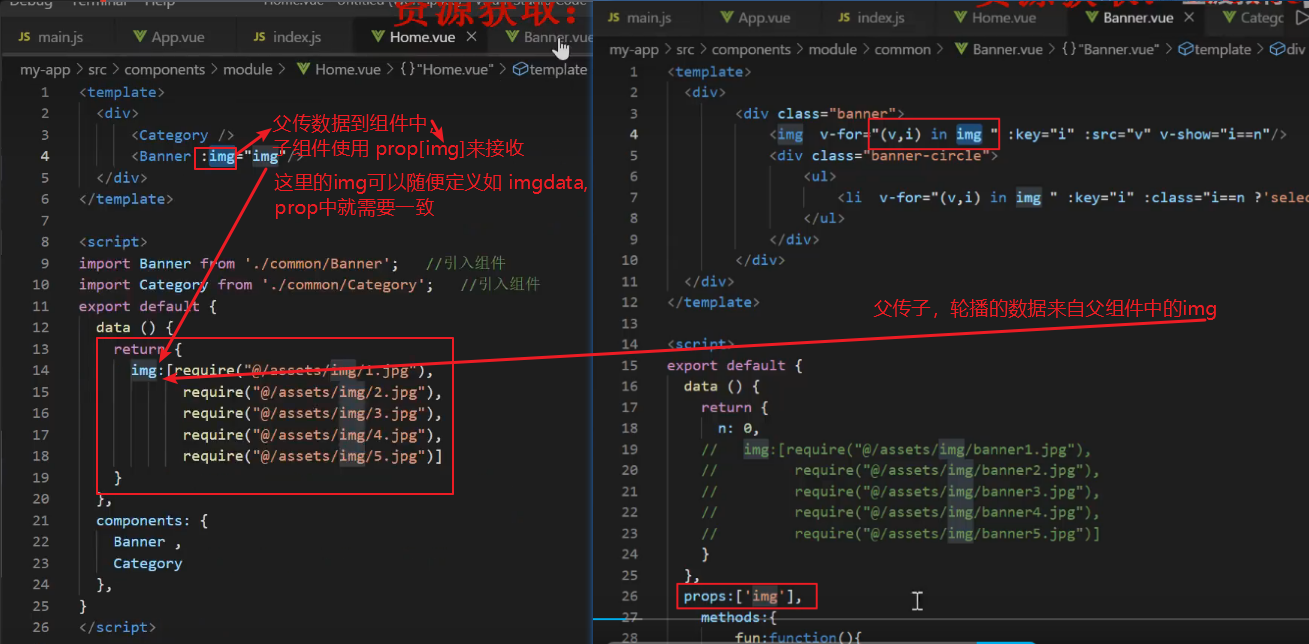This screenshot has width=1309, height=644.
Task: Open src breadcrumb in right editor
Action: tap(685, 49)
